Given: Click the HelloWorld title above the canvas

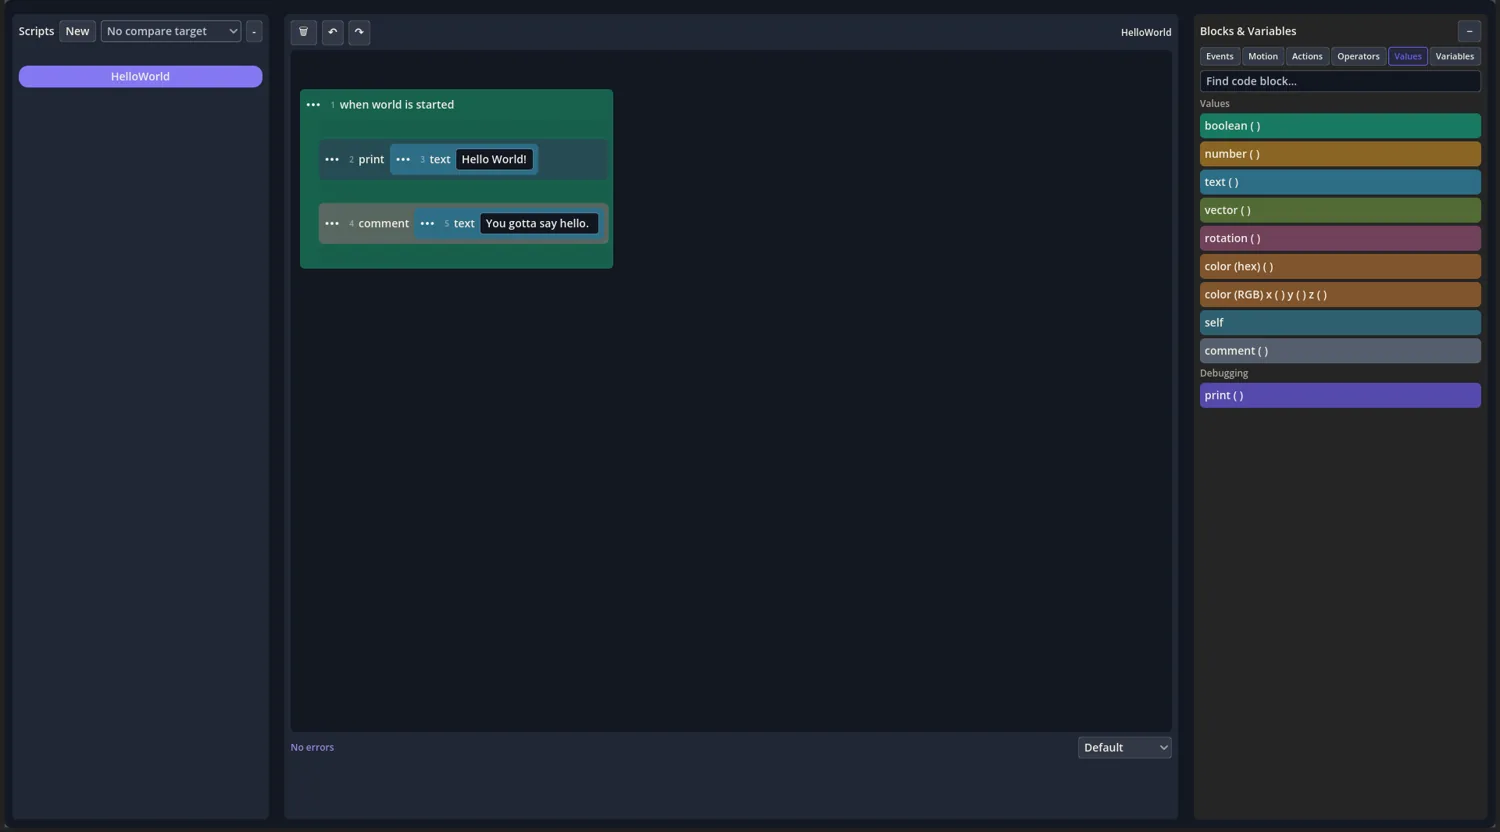Looking at the screenshot, I should 1146,33.
